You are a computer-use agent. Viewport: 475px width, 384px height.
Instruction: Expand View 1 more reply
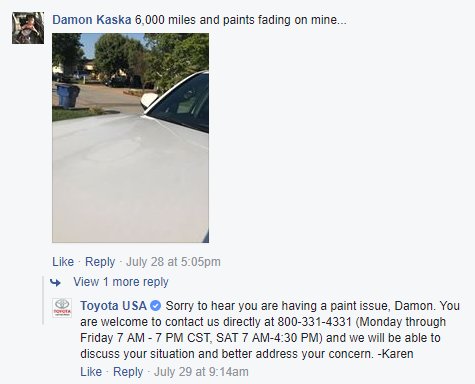coord(121,282)
